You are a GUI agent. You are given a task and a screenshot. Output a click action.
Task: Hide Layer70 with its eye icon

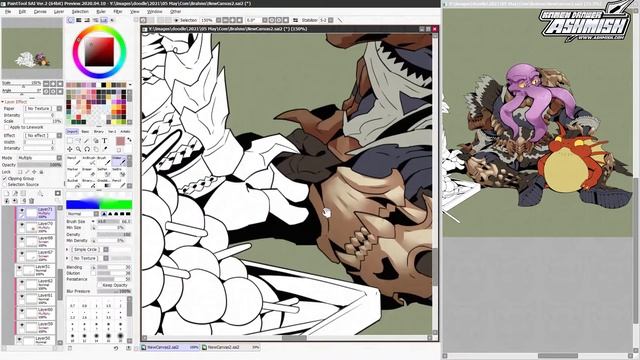pyautogui.click(x=22, y=224)
